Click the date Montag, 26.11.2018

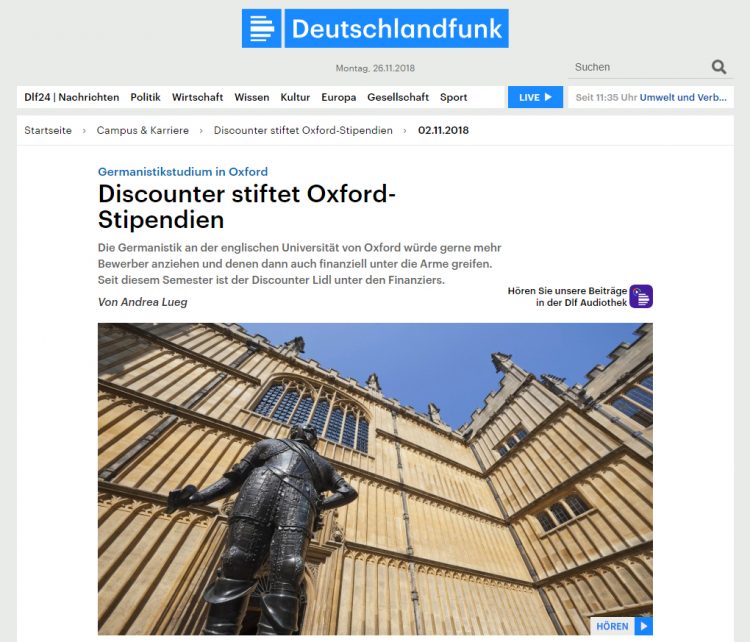pyautogui.click(x=375, y=68)
